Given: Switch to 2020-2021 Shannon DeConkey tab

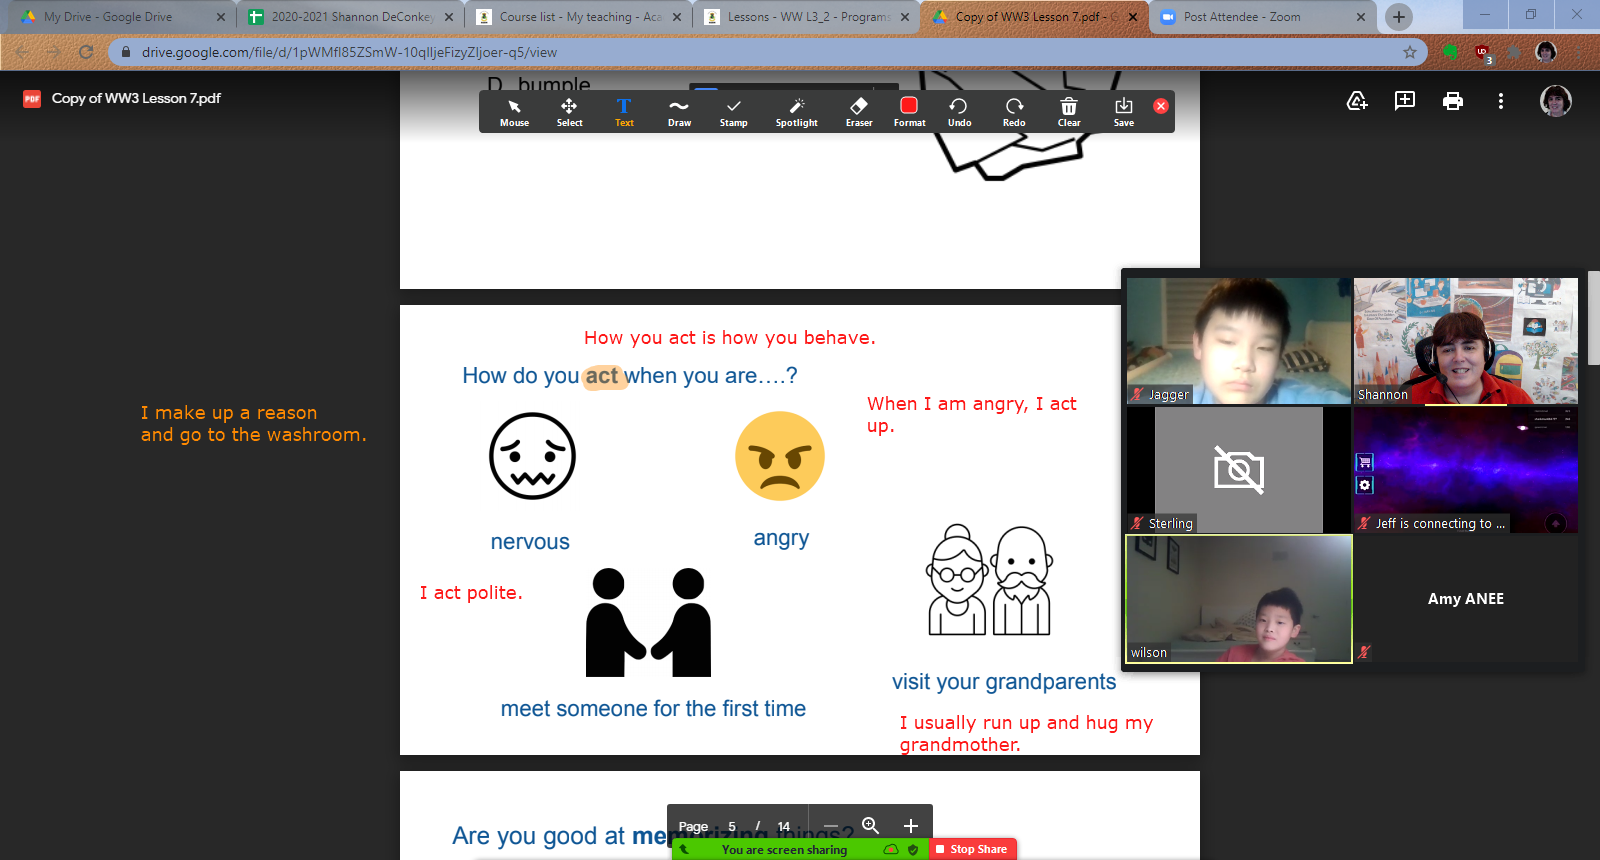Looking at the screenshot, I should point(352,17).
